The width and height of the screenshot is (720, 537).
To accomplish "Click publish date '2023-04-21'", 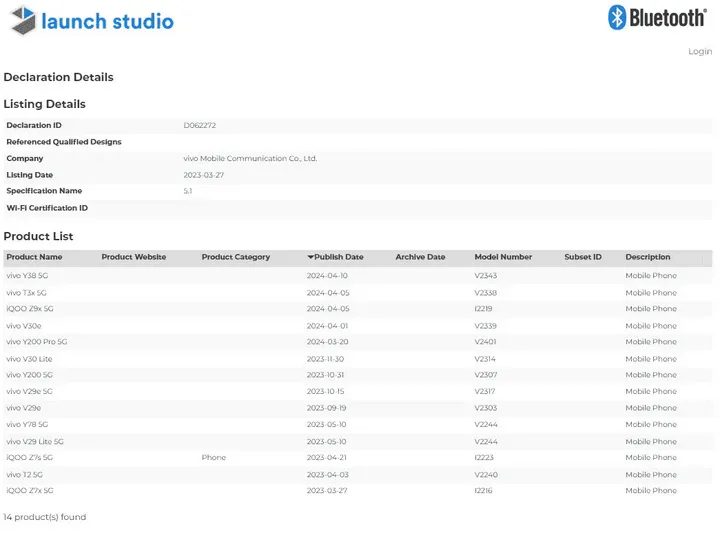I will (326, 458).
